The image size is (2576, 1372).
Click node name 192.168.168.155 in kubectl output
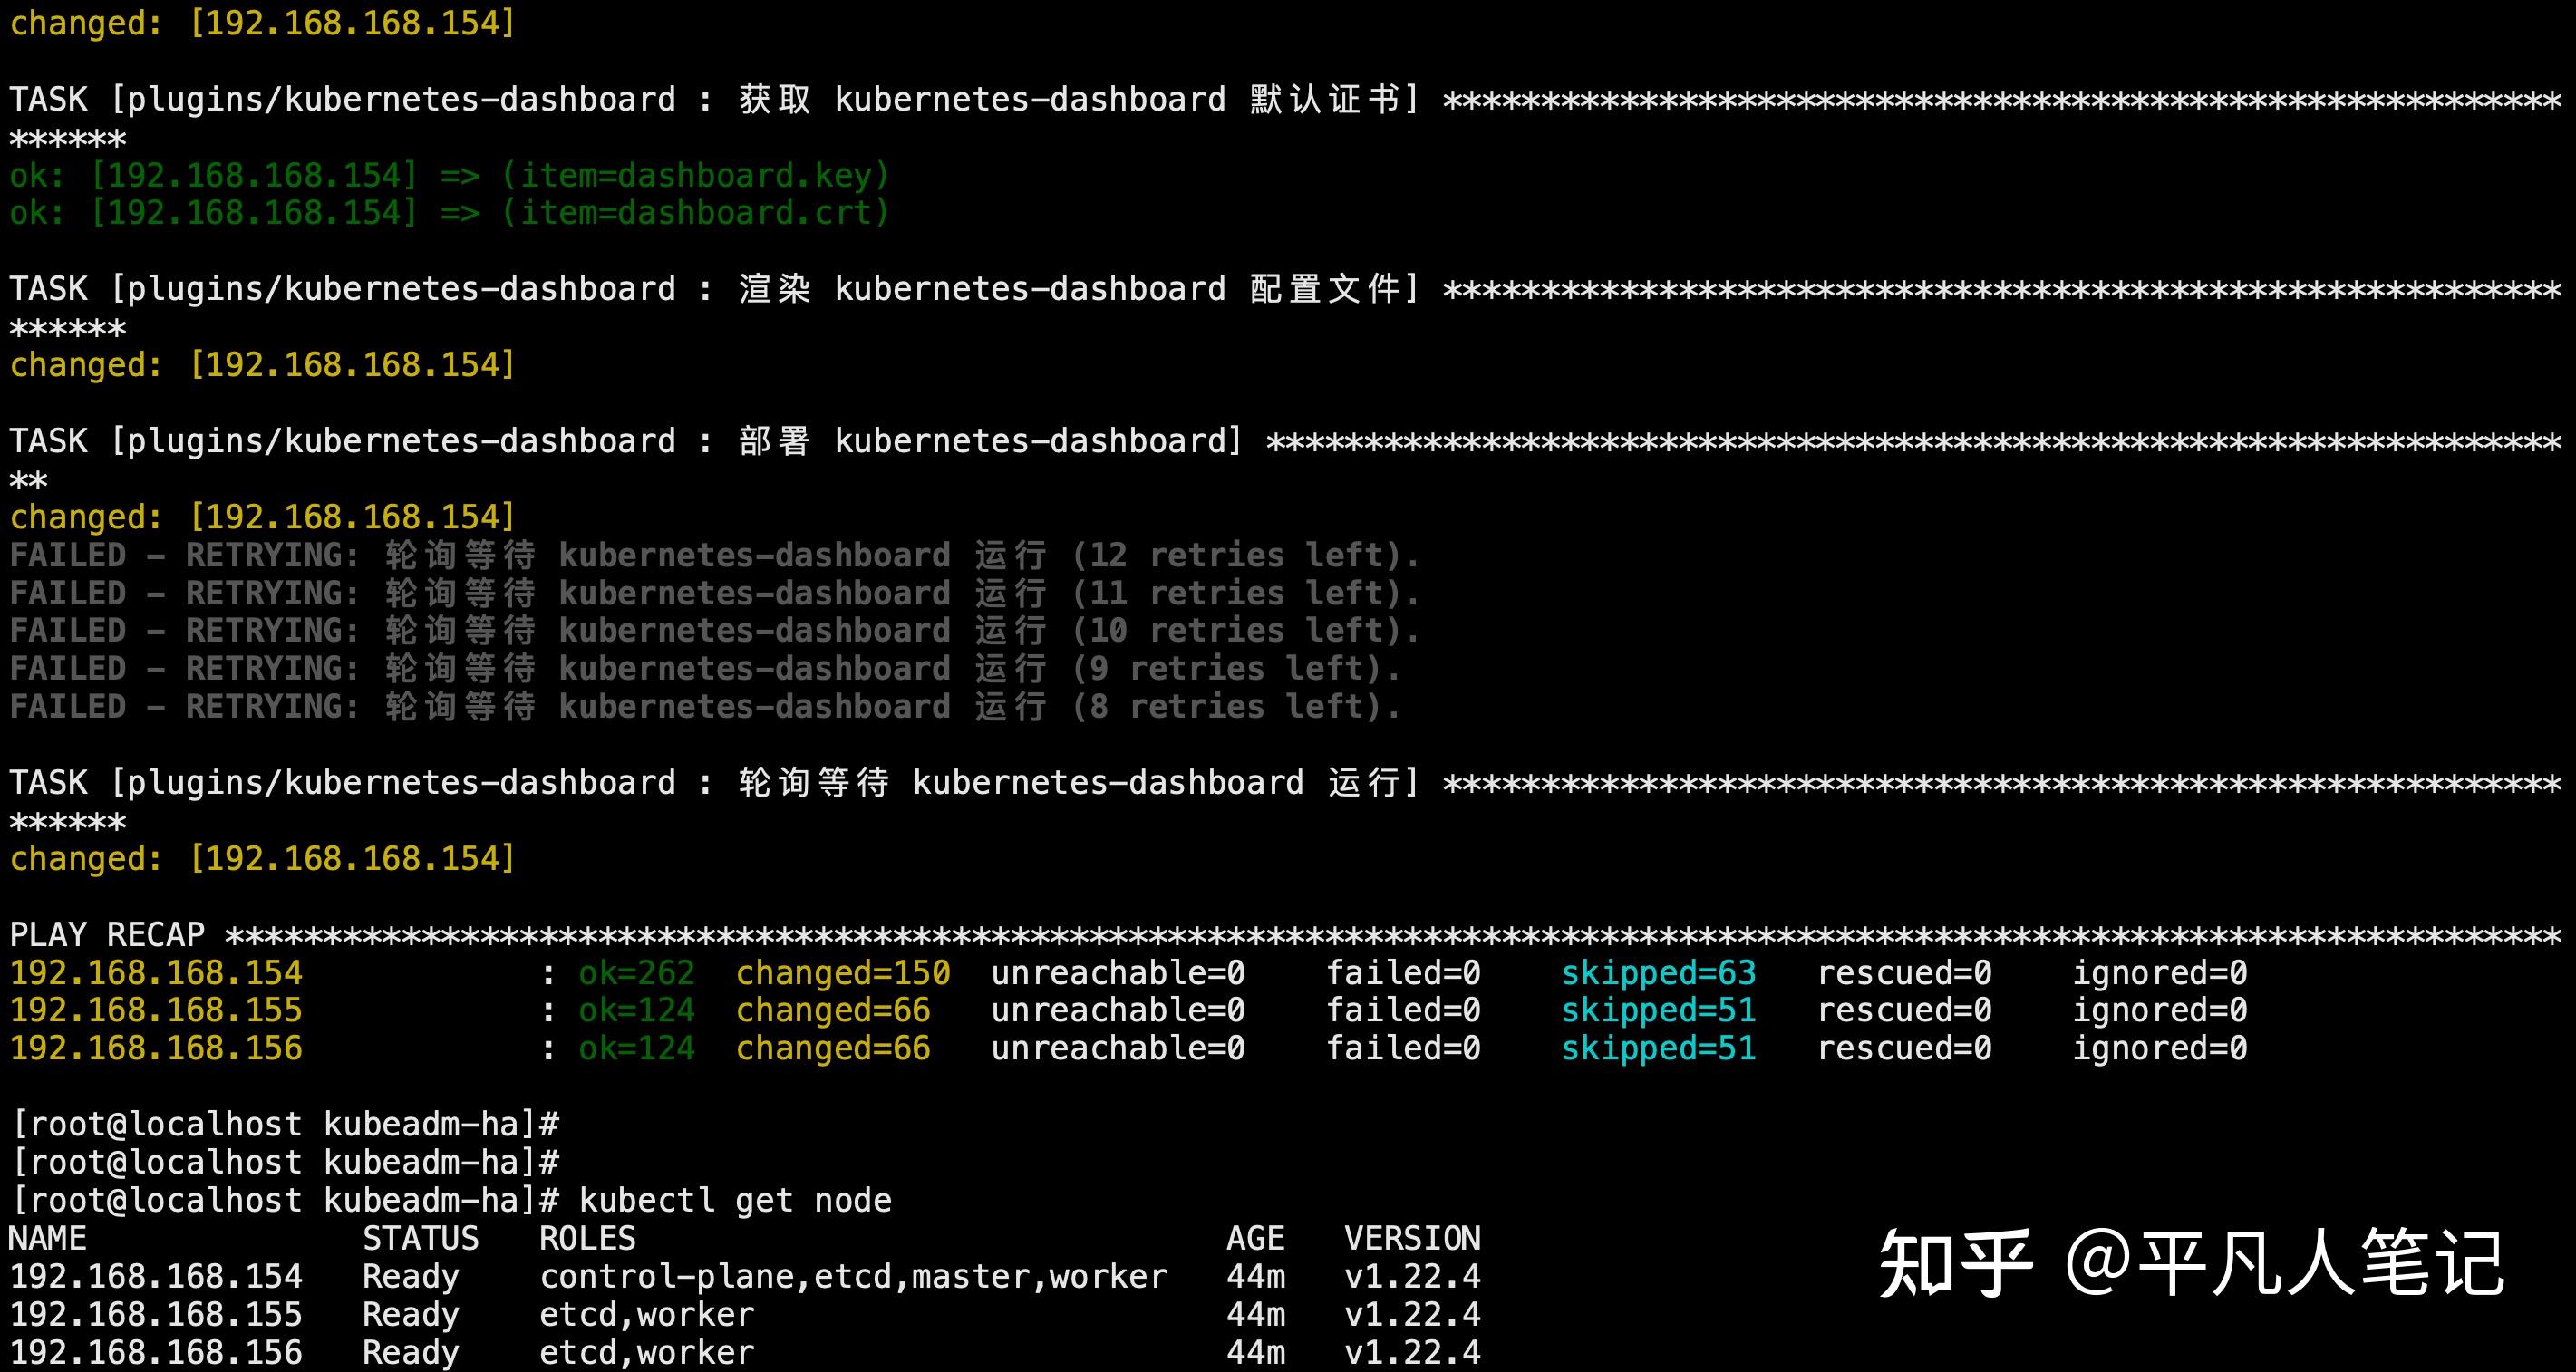(156, 1314)
